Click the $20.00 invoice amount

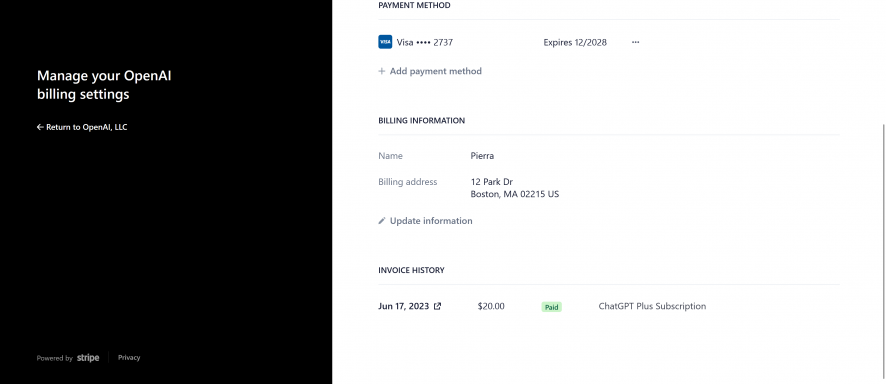click(491, 306)
